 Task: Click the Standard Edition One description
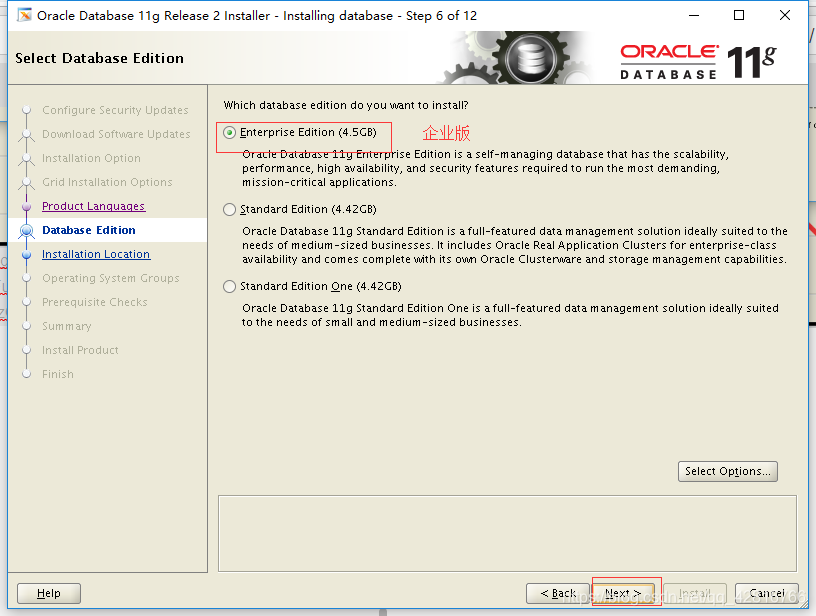coord(510,315)
